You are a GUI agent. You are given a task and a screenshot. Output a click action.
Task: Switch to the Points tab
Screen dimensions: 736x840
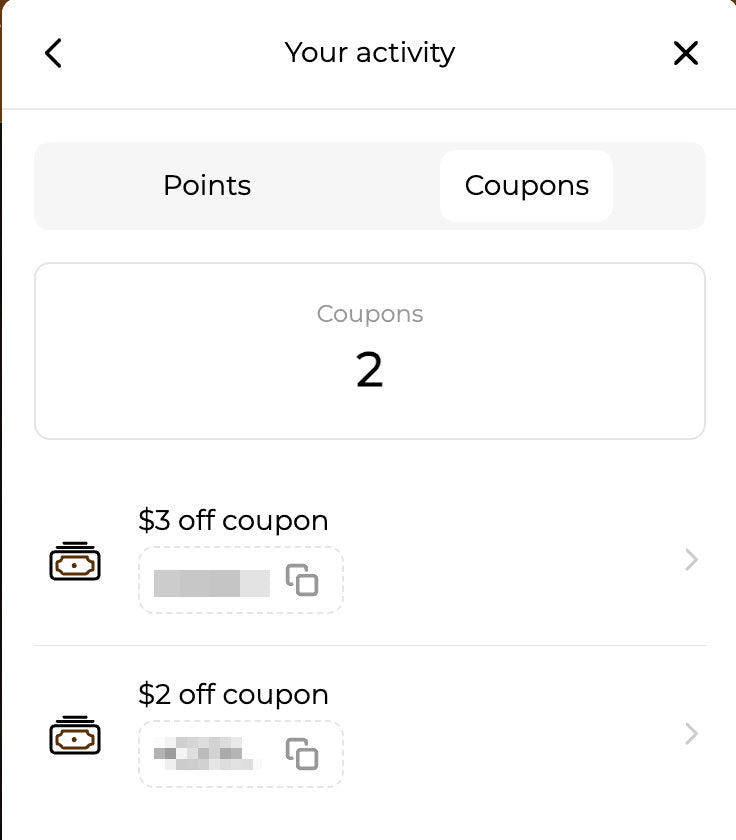point(207,185)
